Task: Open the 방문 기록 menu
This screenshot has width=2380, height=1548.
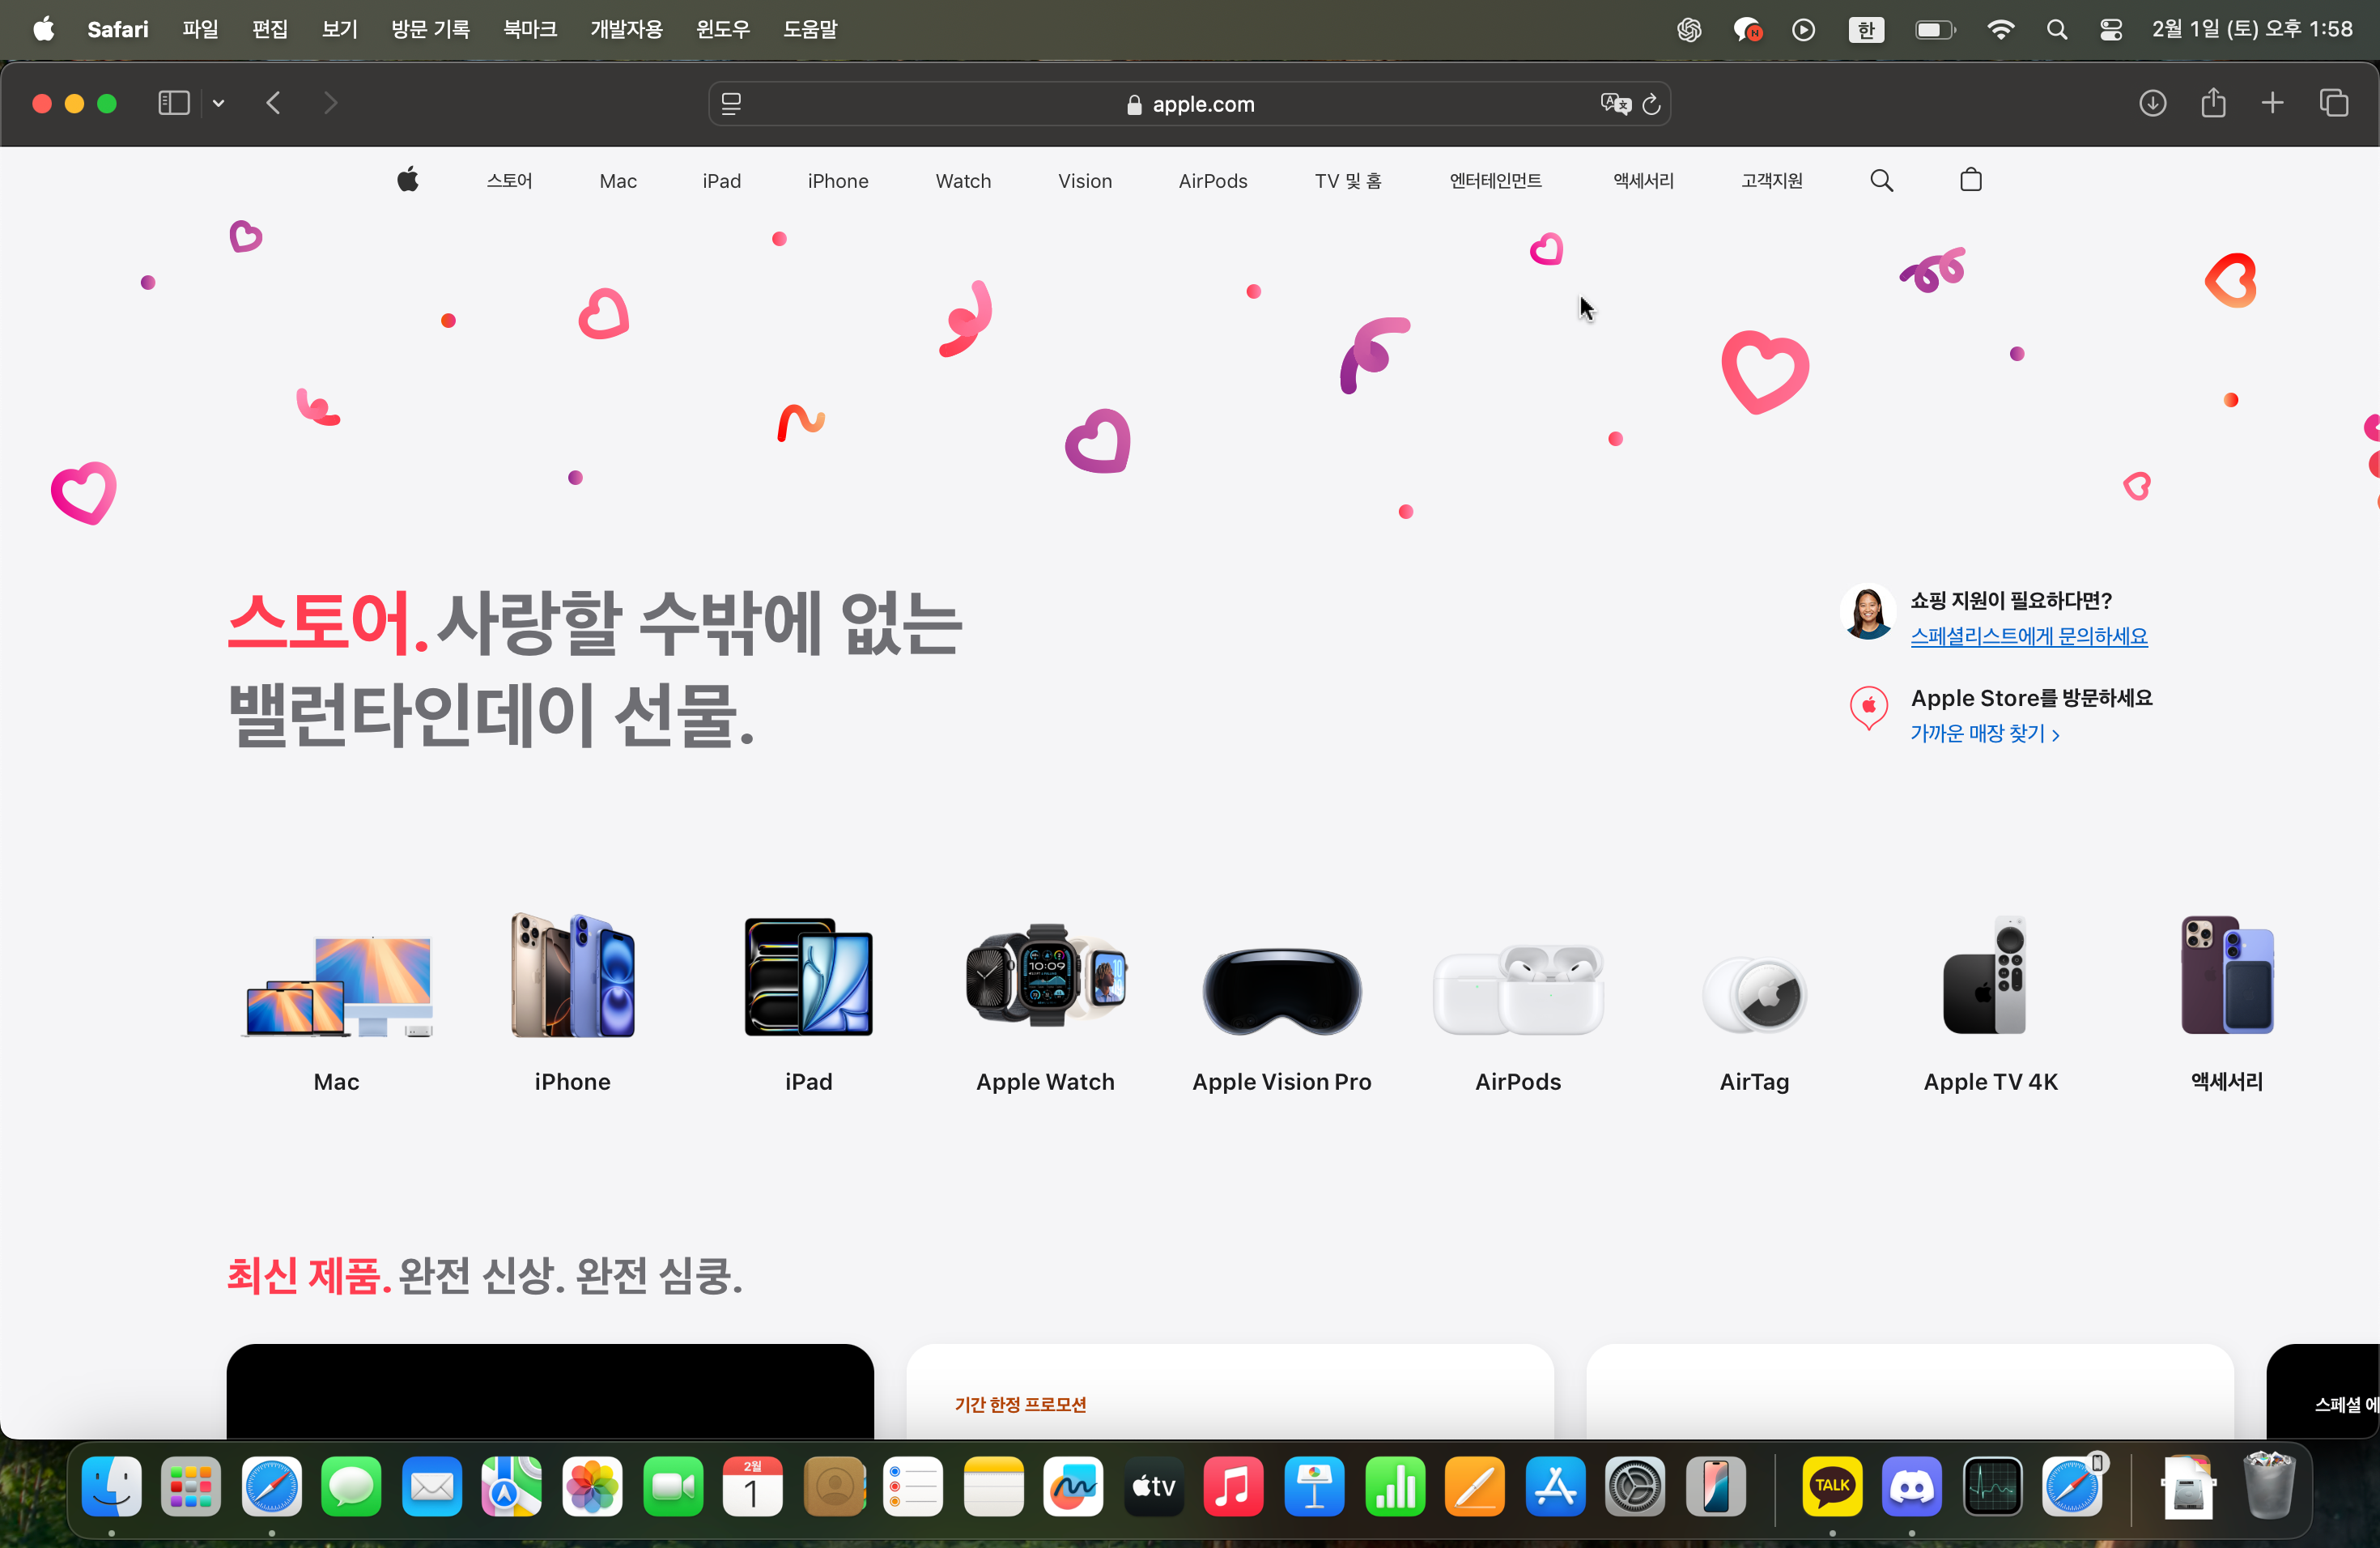Action: (x=431, y=29)
